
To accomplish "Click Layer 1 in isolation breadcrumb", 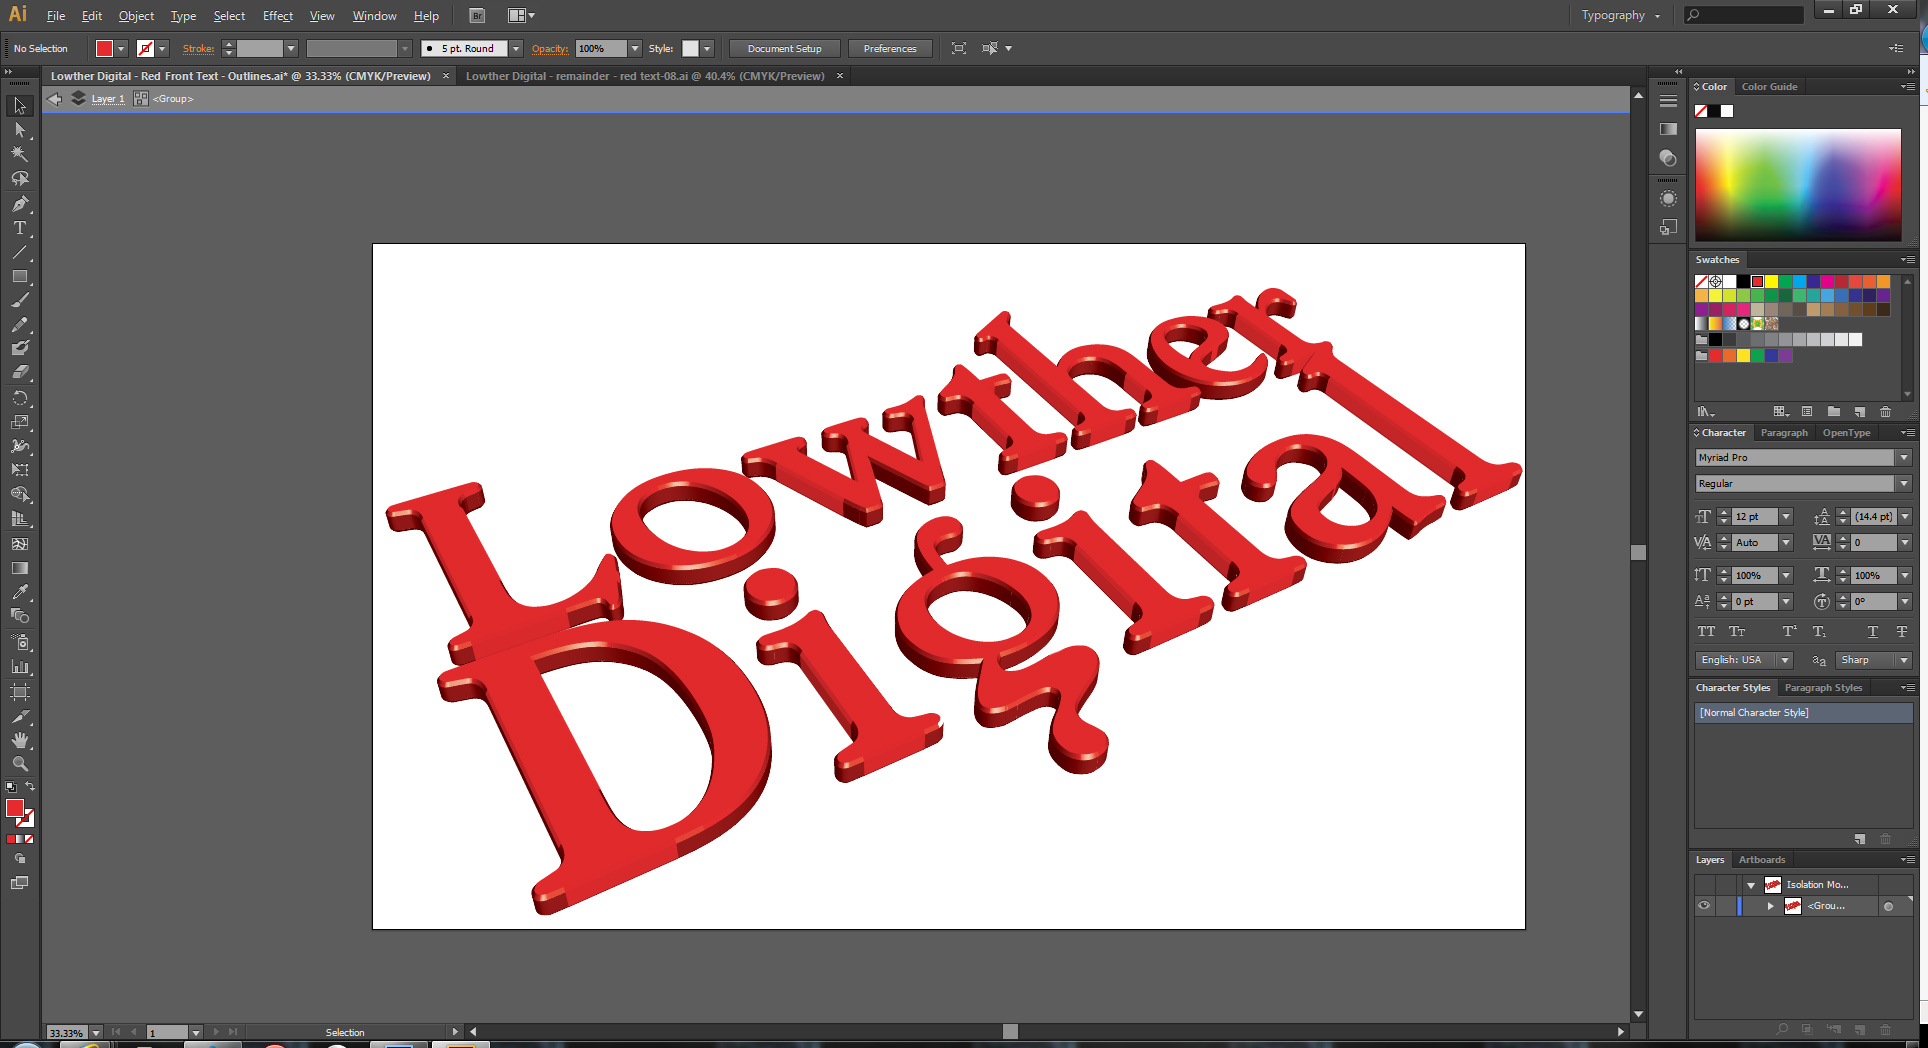I will pos(108,99).
